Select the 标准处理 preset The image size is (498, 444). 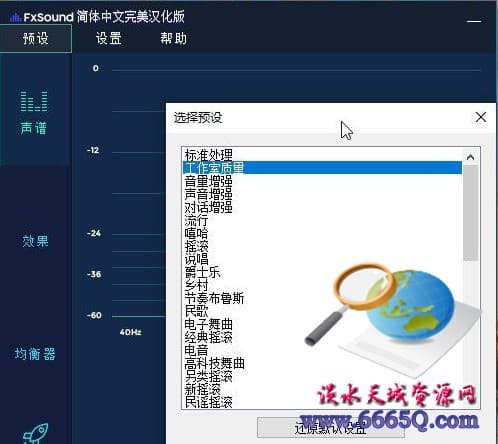click(x=322, y=155)
